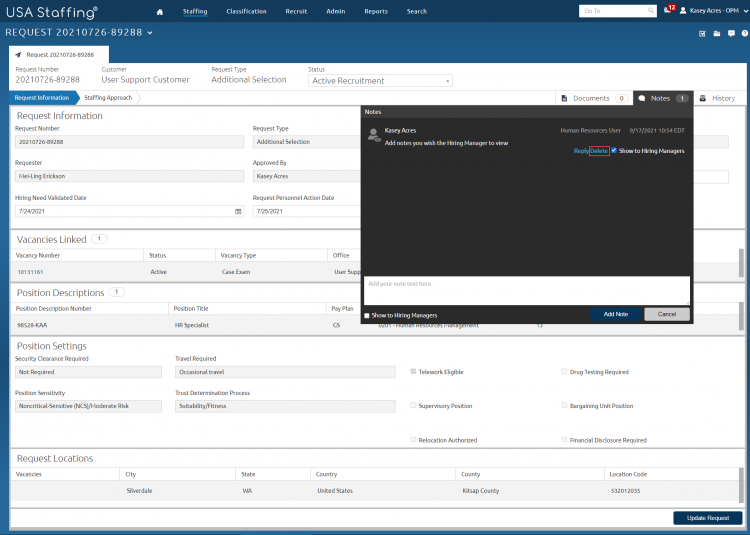Uncheck Show to Hiring Managers on existing note

(614, 150)
